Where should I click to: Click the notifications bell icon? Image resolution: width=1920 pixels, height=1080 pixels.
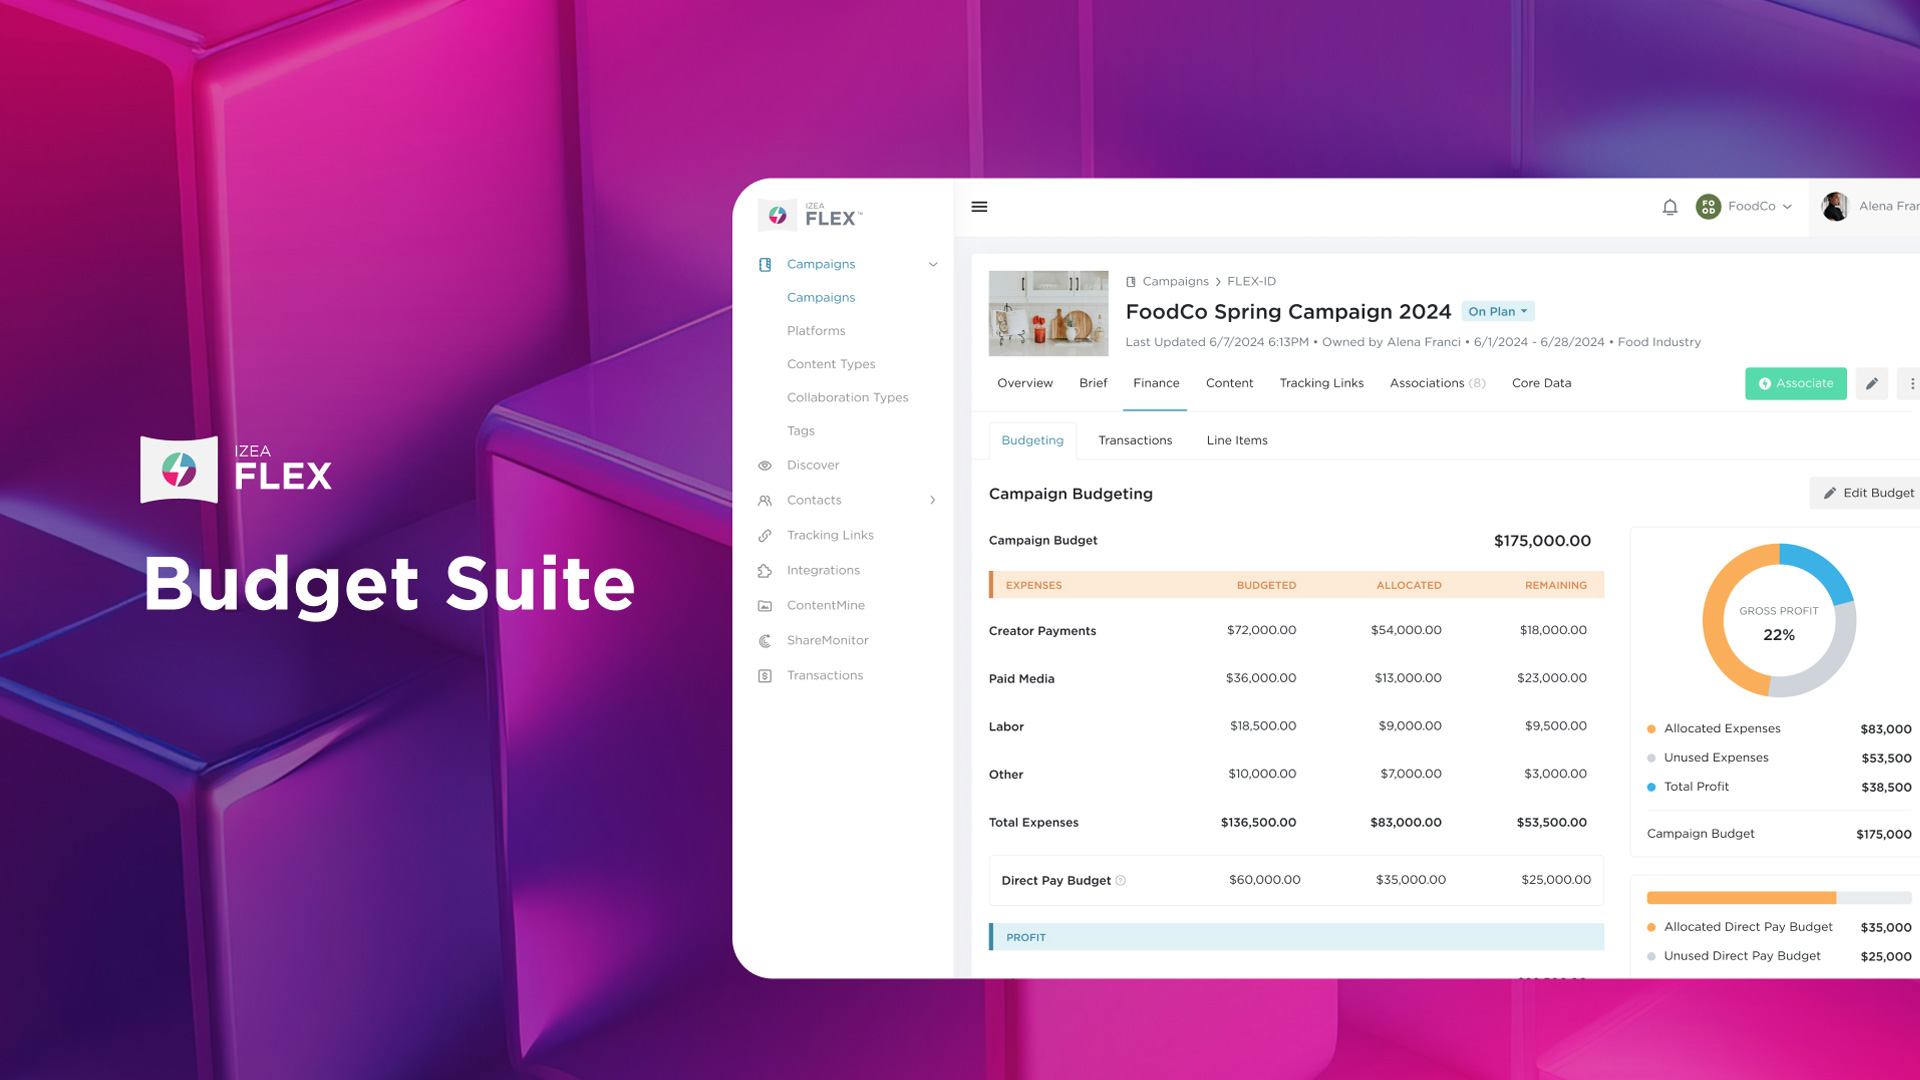1669,206
